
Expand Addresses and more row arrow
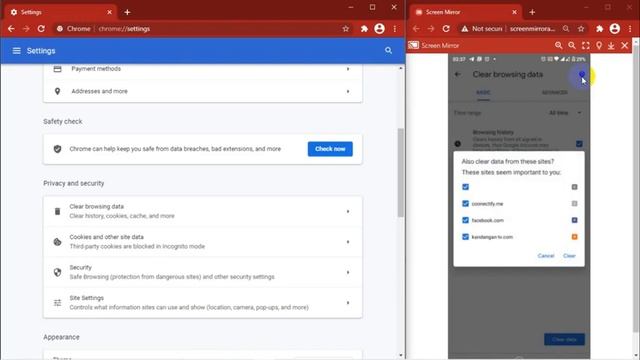coord(348,91)
